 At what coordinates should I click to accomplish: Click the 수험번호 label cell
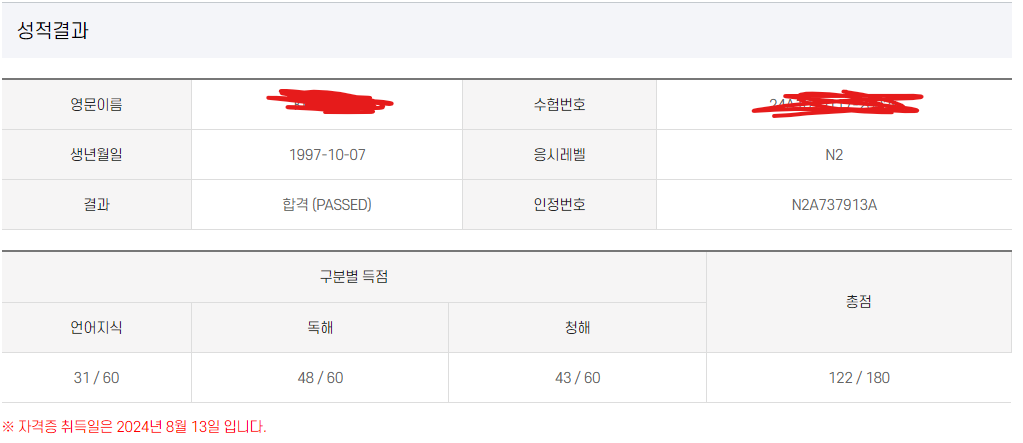(559, 104)
